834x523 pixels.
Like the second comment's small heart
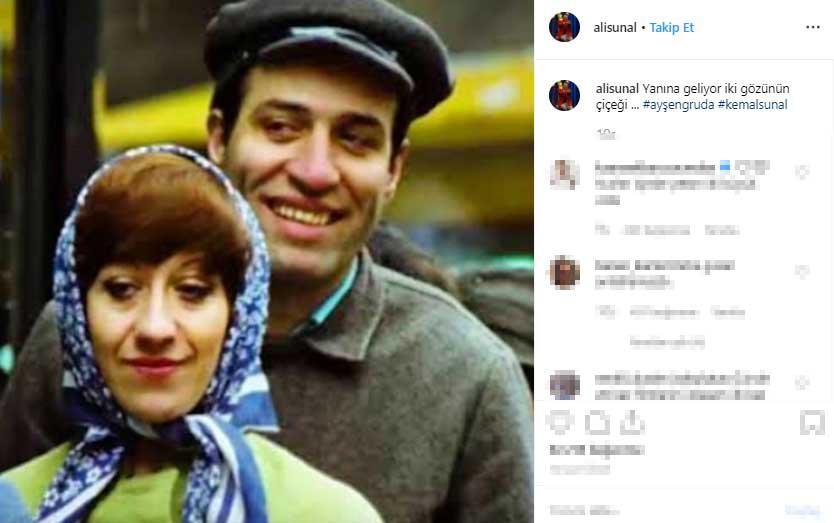[802, 272]
